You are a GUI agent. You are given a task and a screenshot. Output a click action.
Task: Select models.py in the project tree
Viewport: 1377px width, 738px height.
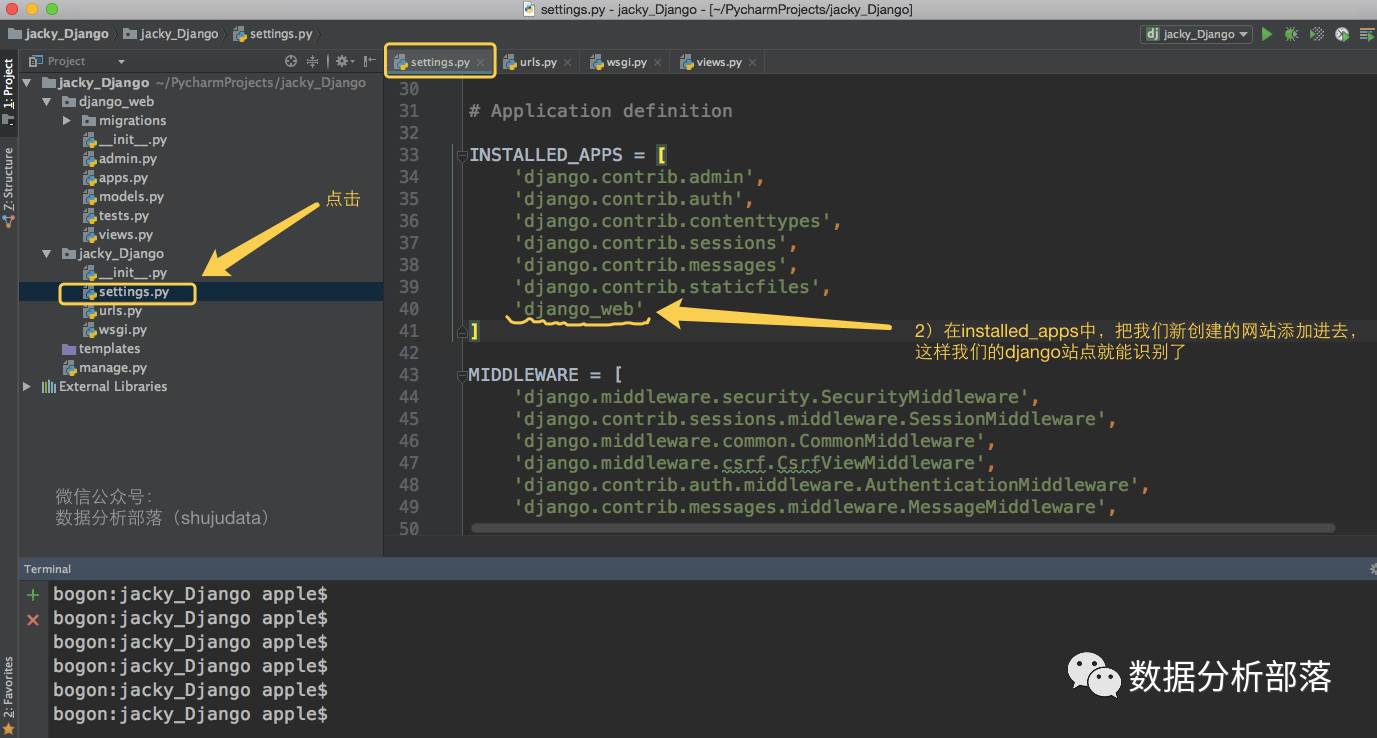tap(123, 197)
